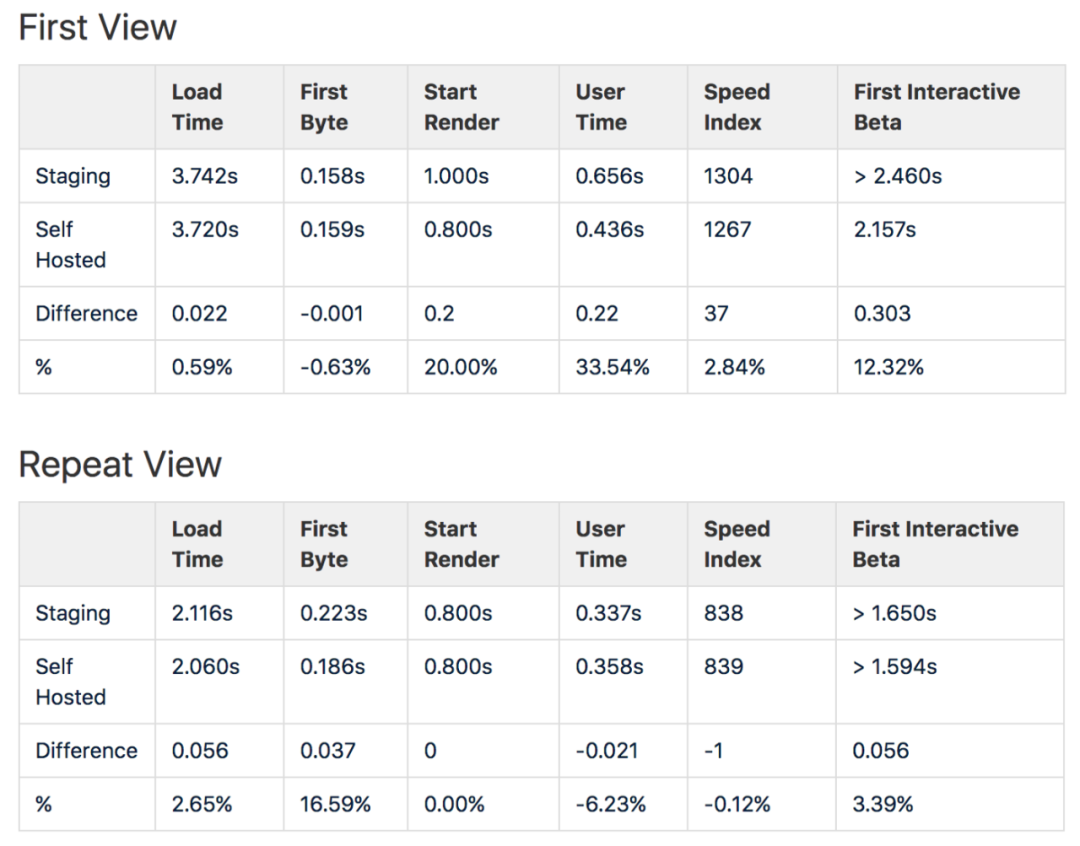Click the 838 Staging speed index cell
Viewport: 1080px width, 846px height.
coord(723,614)
